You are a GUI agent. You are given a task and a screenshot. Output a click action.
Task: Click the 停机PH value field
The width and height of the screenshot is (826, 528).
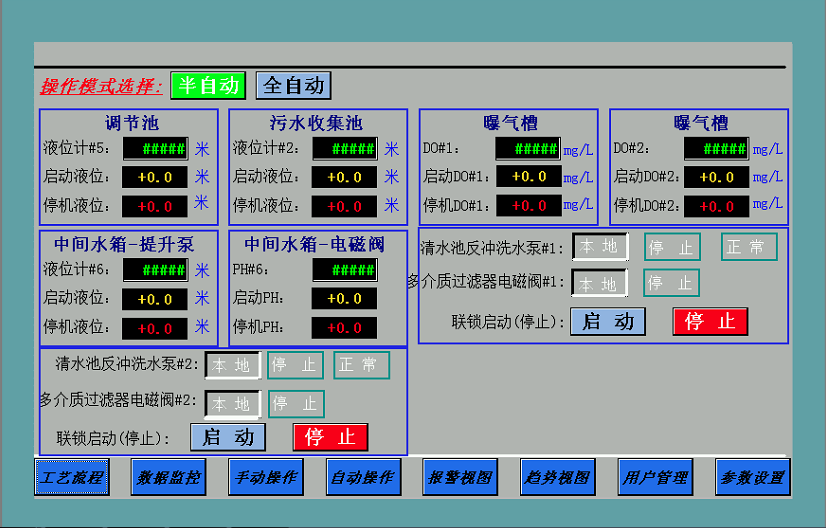pos(344,328)
